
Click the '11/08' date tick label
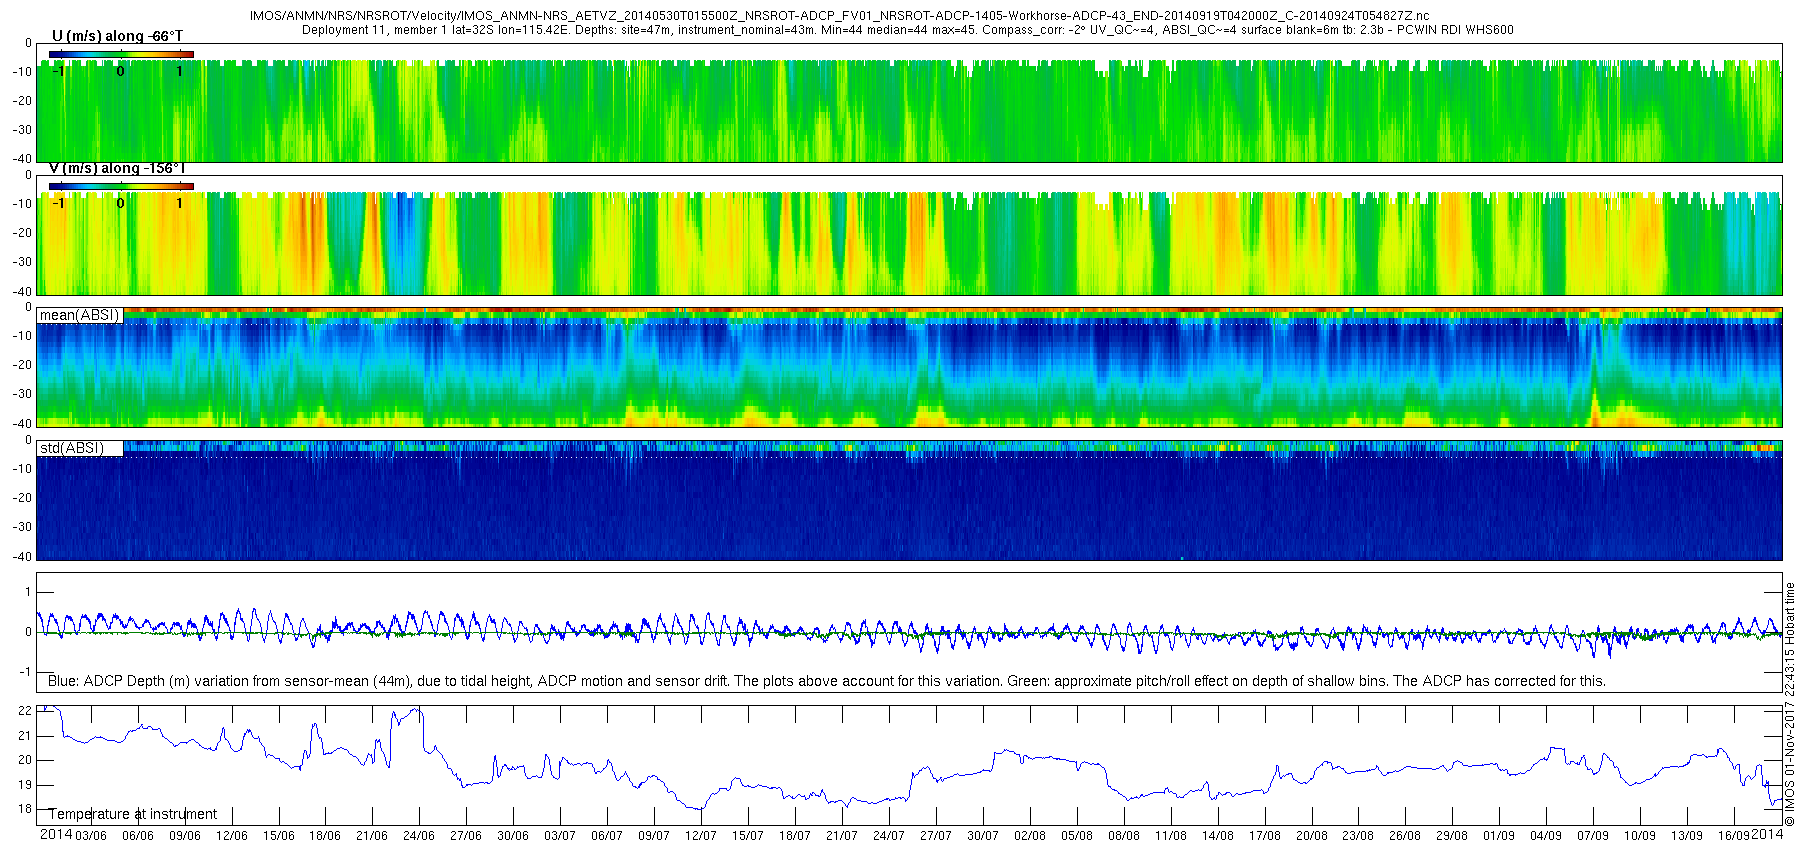(1171, 836)
